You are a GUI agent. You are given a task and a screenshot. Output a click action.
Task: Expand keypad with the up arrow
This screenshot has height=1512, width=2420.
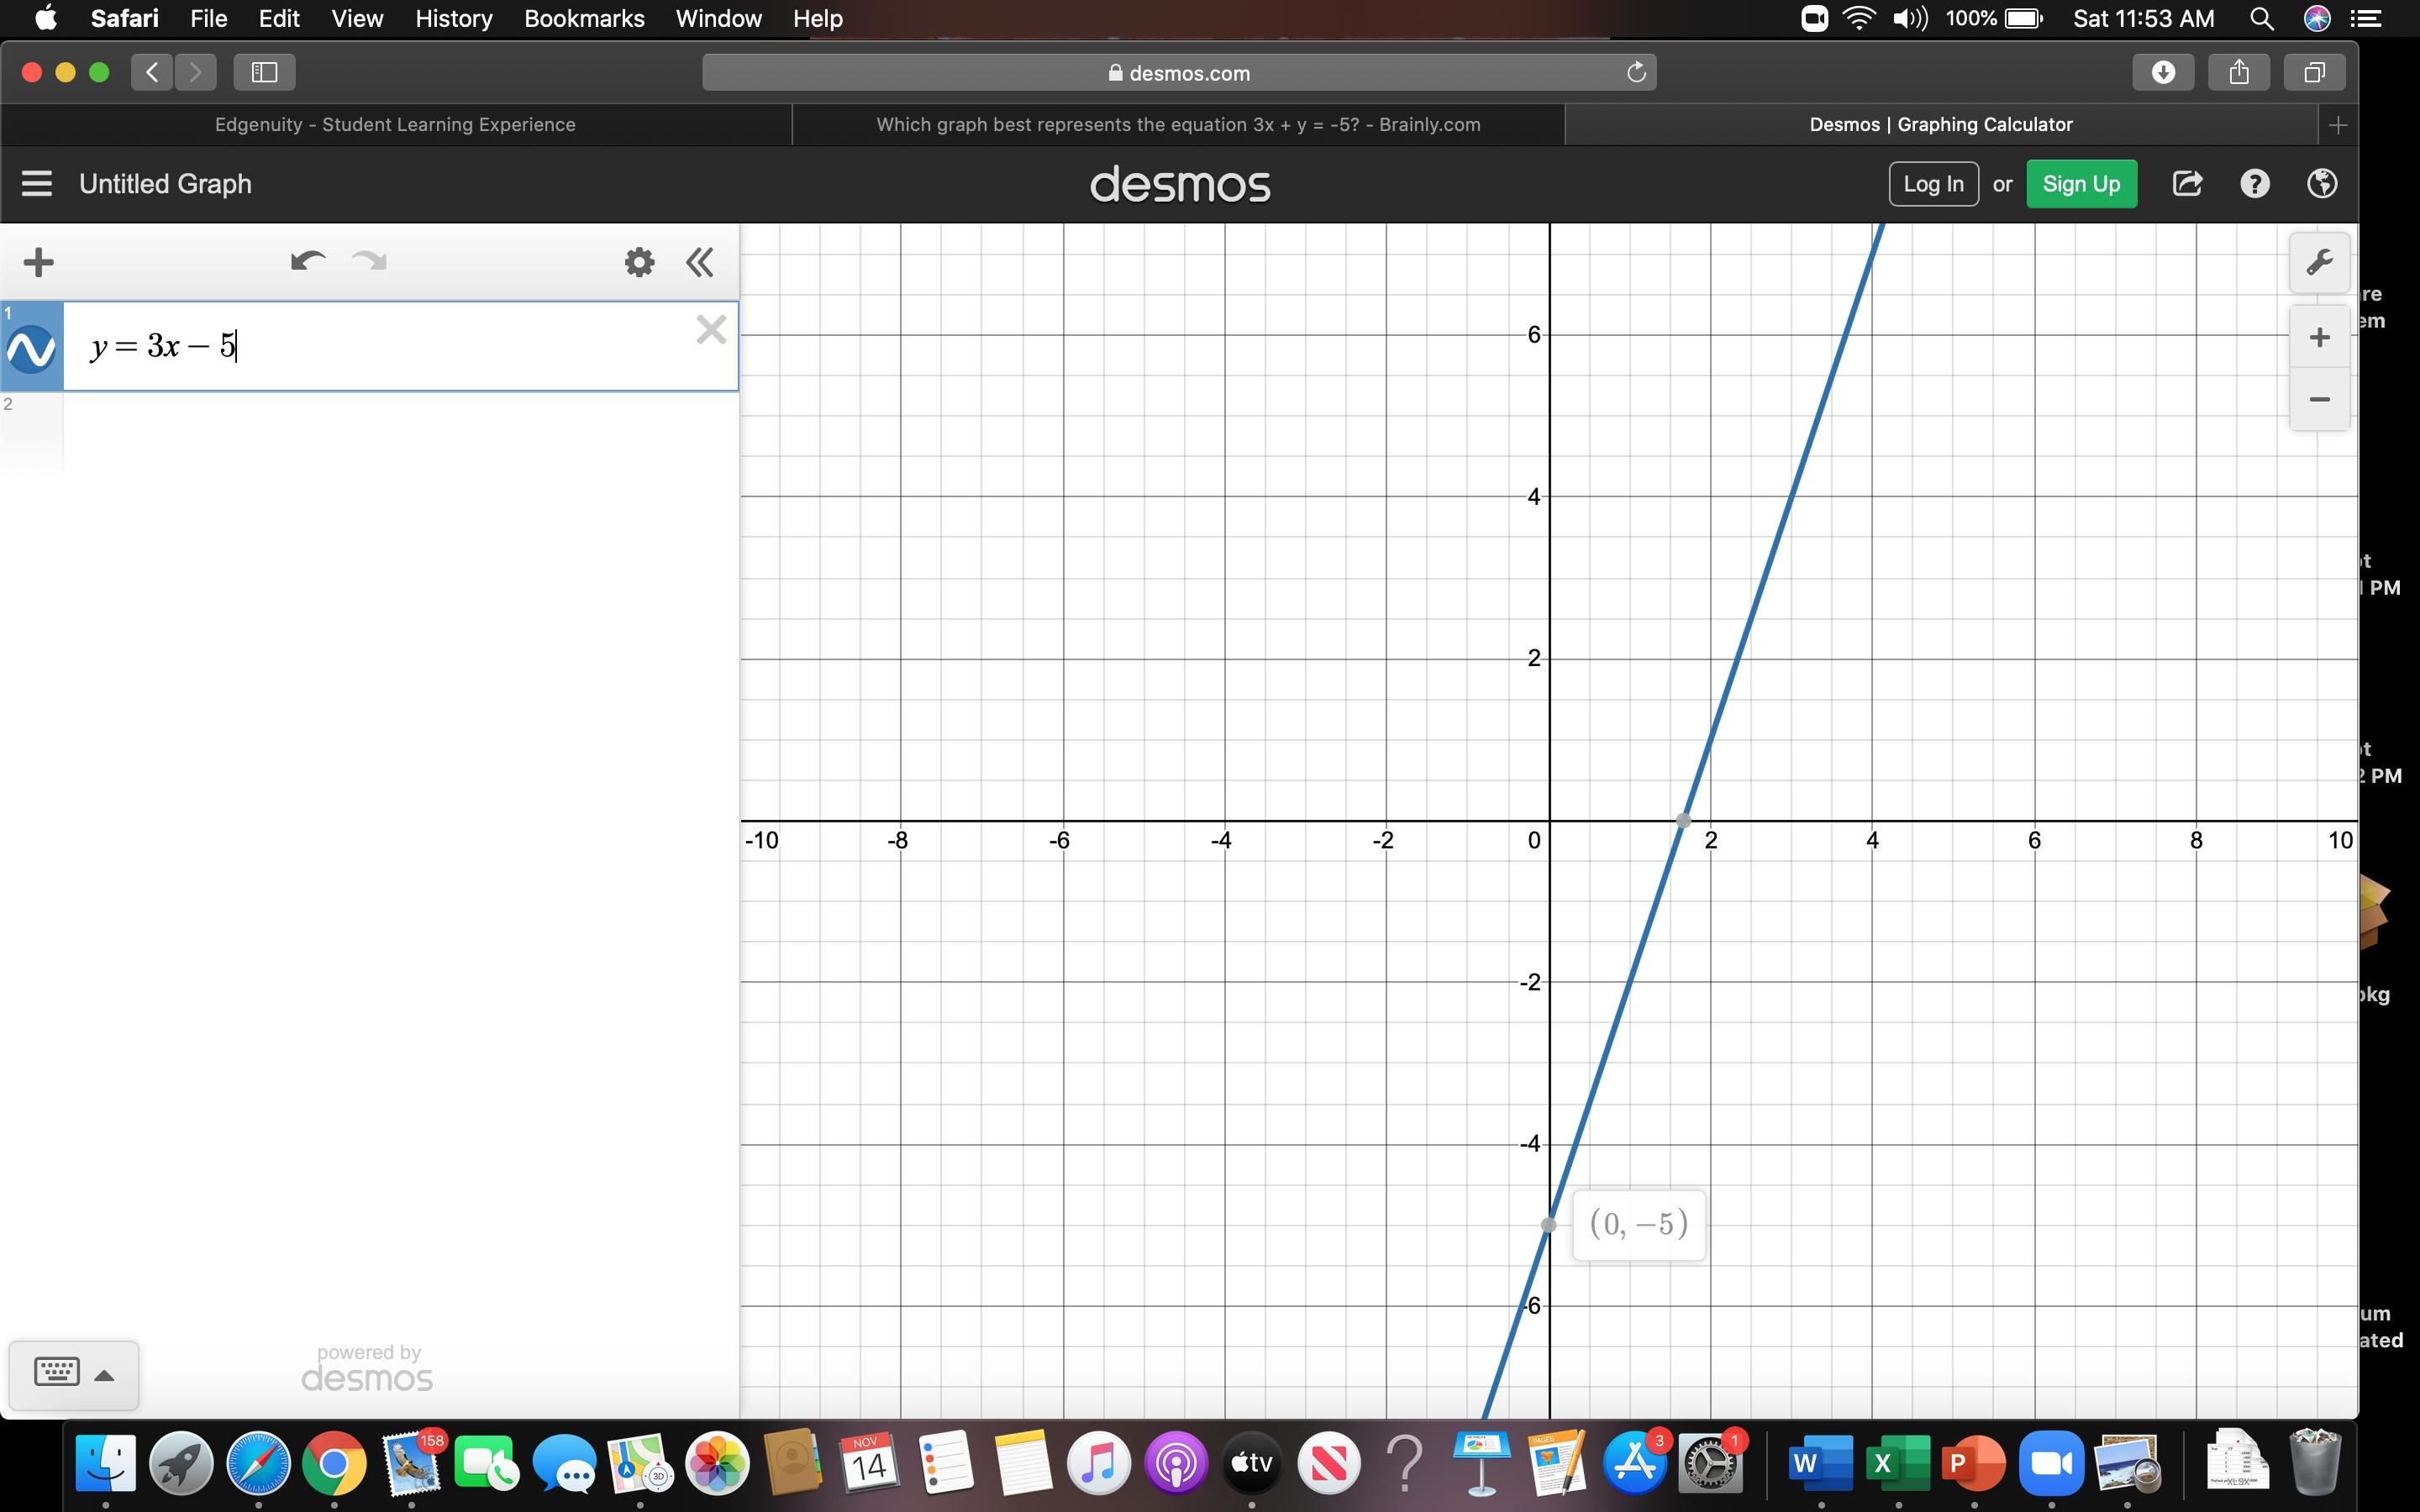point(104,1376)
